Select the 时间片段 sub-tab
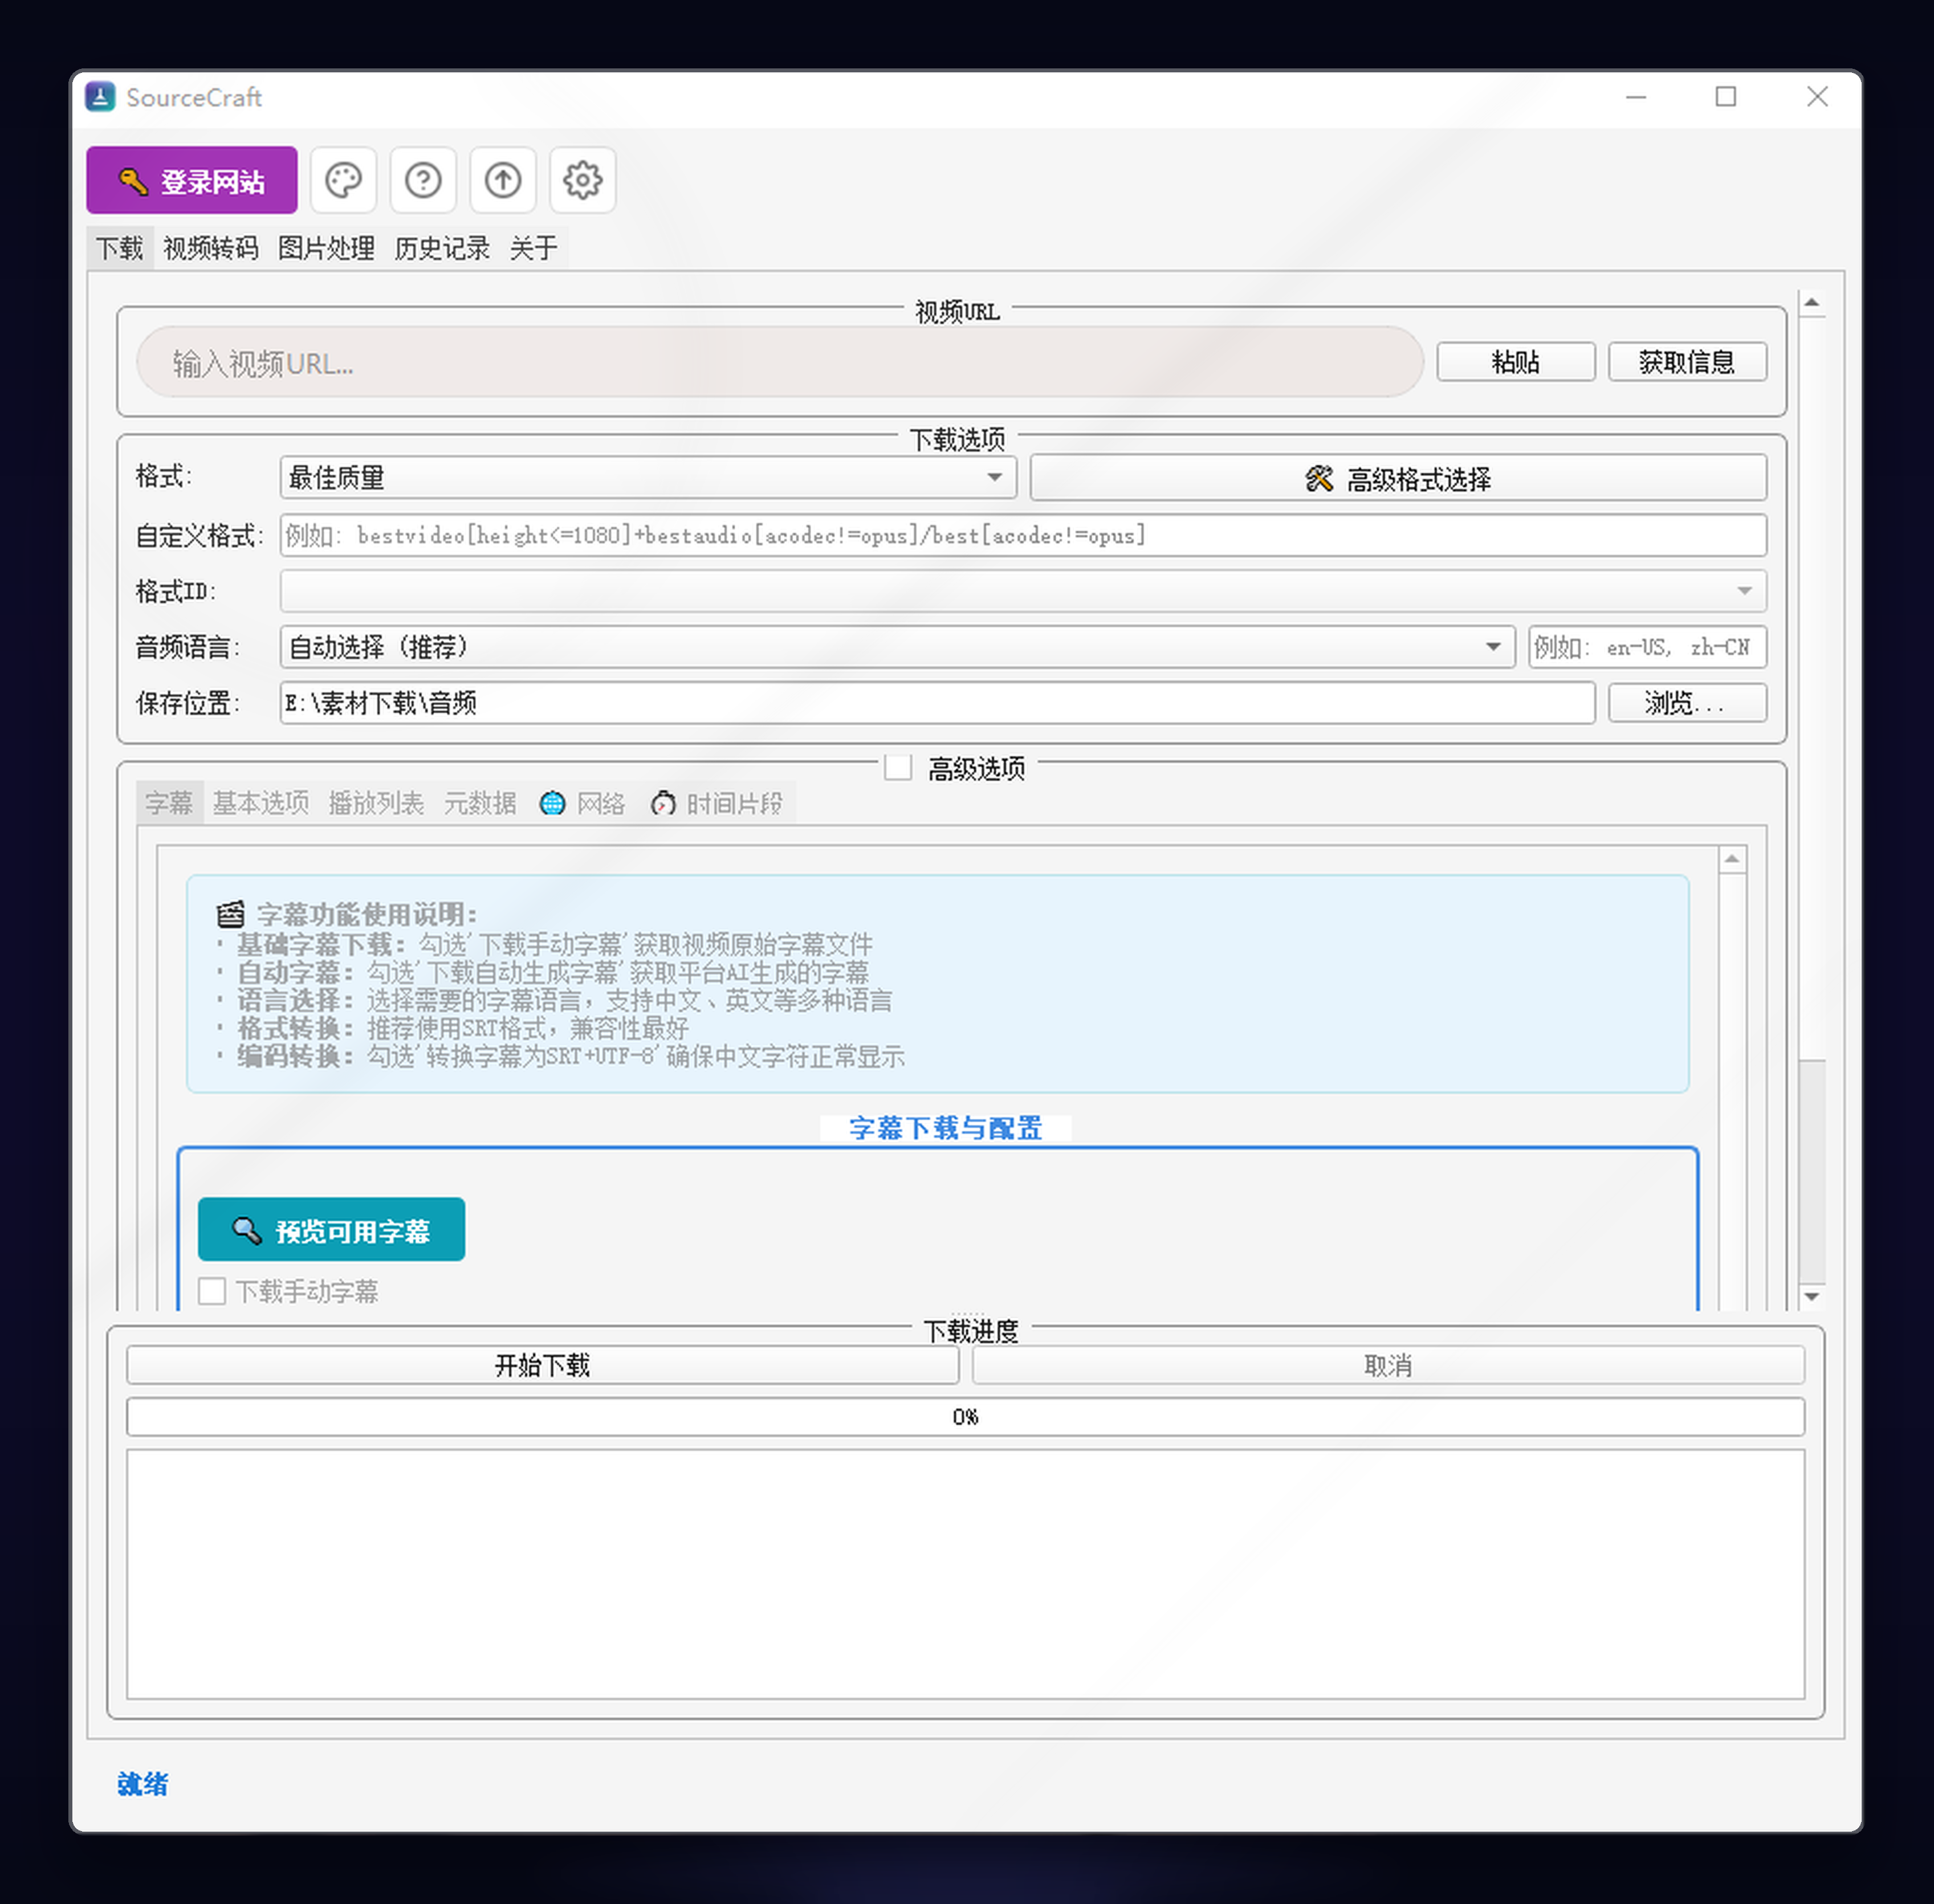This screenshot has height=1904, width=1934. point(716,803)
